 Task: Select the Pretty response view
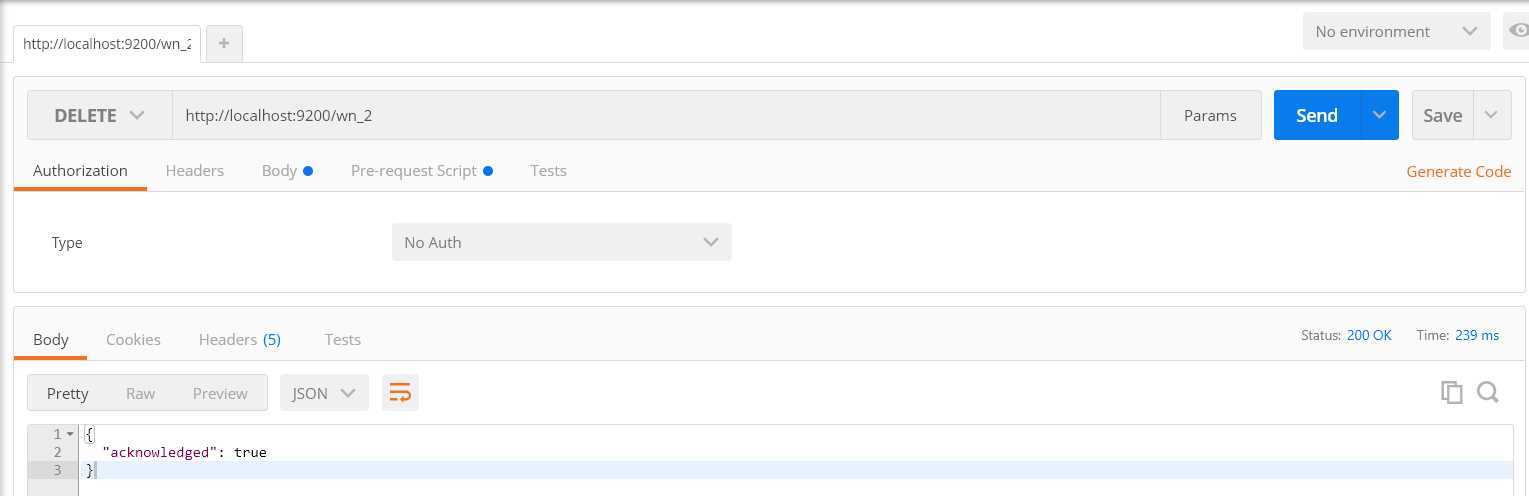68,393
